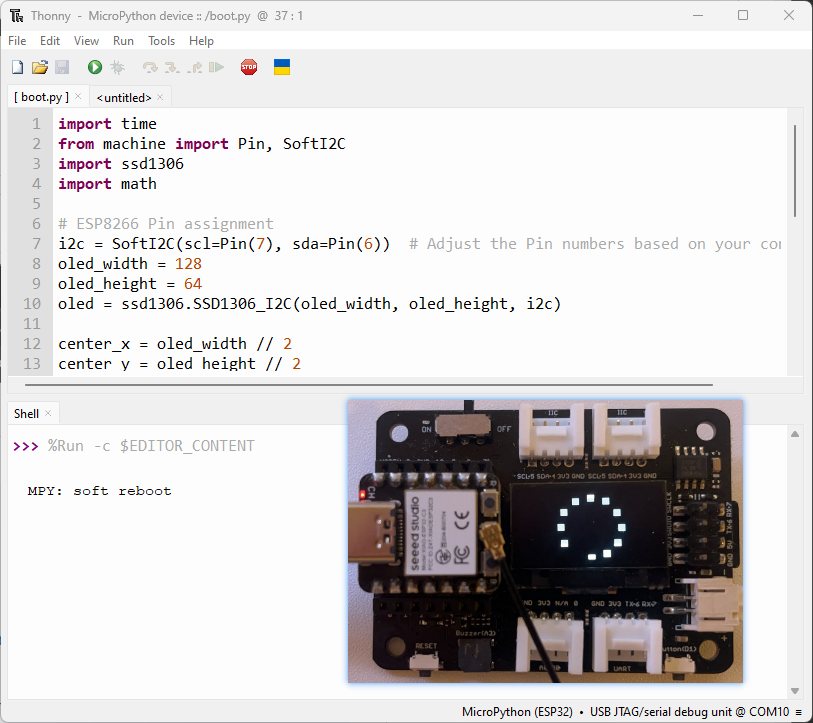Open the Tools menu

[161, 41]
